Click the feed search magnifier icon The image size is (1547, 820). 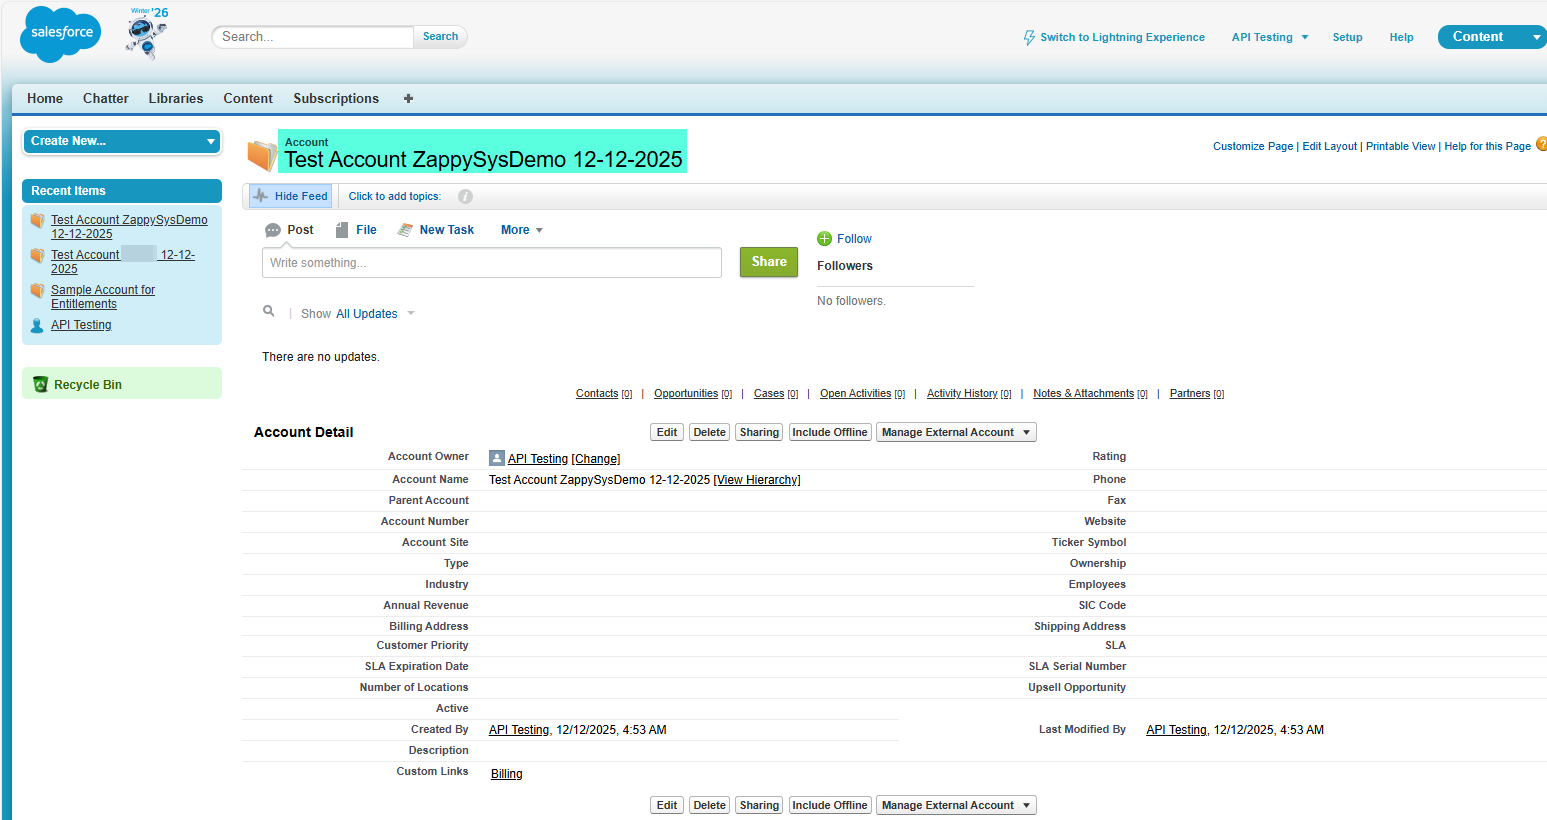269,312
